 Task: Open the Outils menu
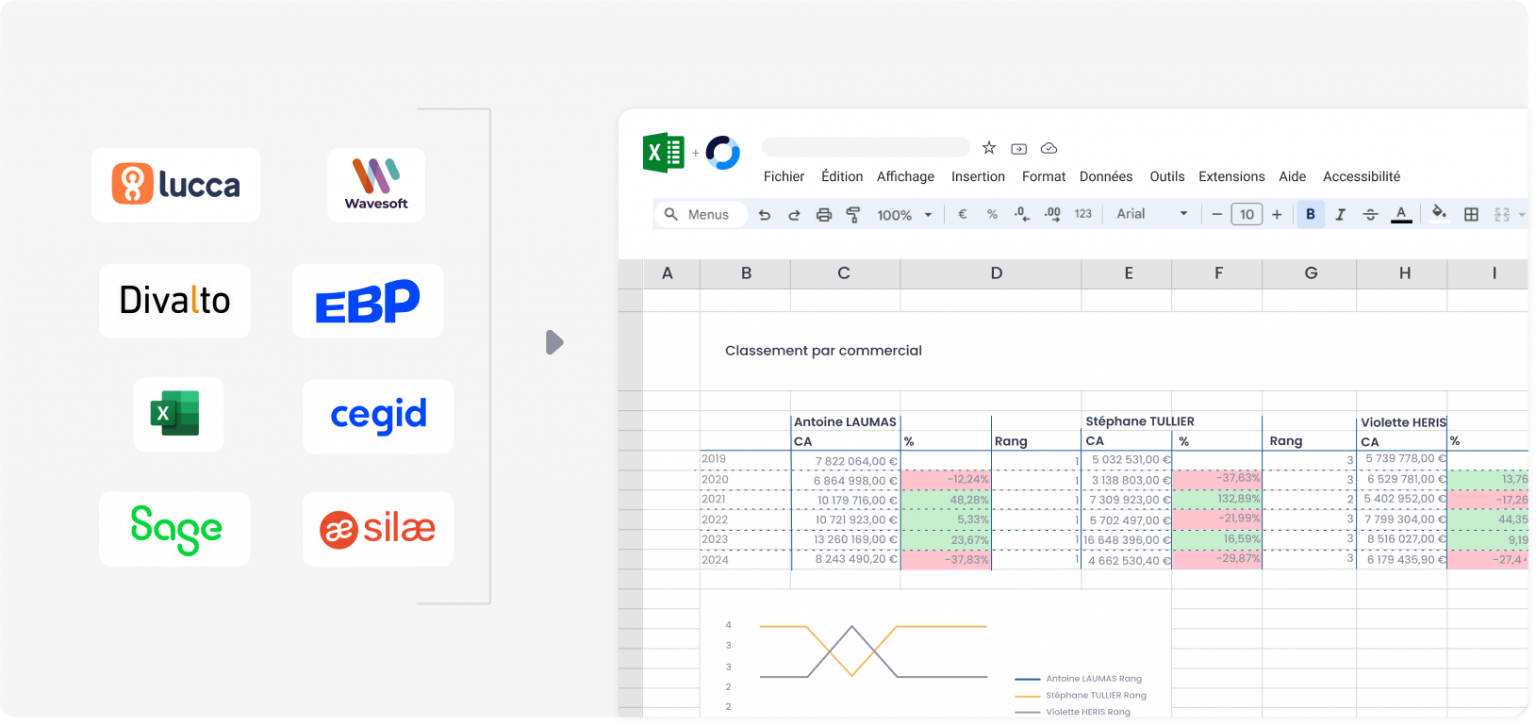pyautogui.click(x=1167, y=176)
